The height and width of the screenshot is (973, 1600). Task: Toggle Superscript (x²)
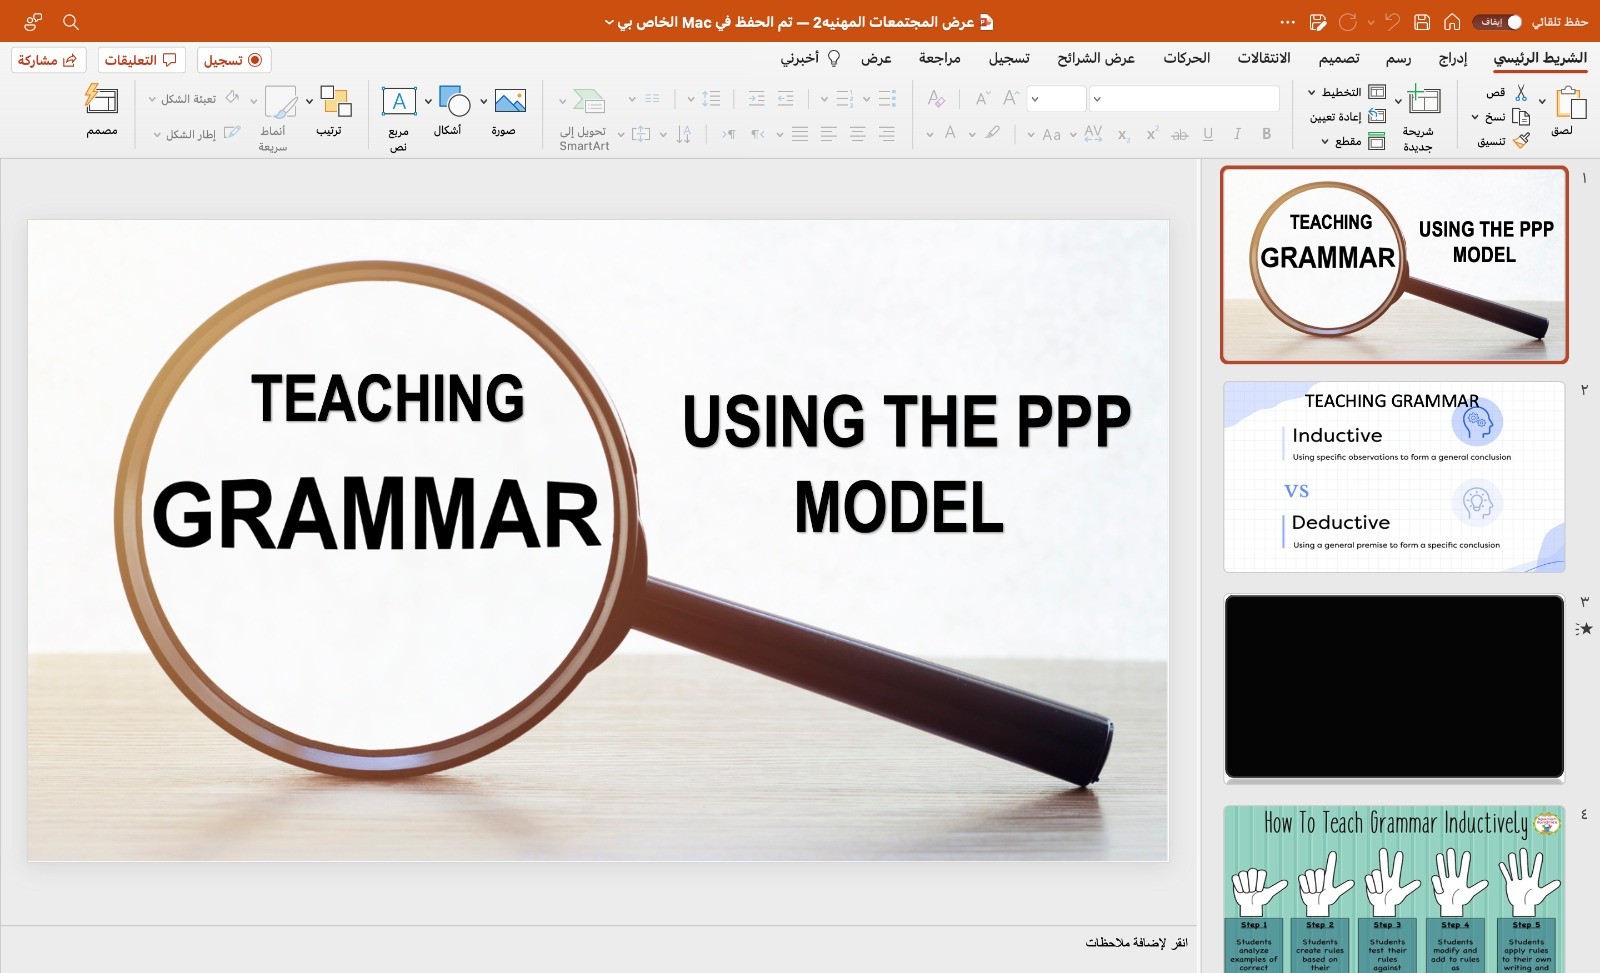(1152, 134)
